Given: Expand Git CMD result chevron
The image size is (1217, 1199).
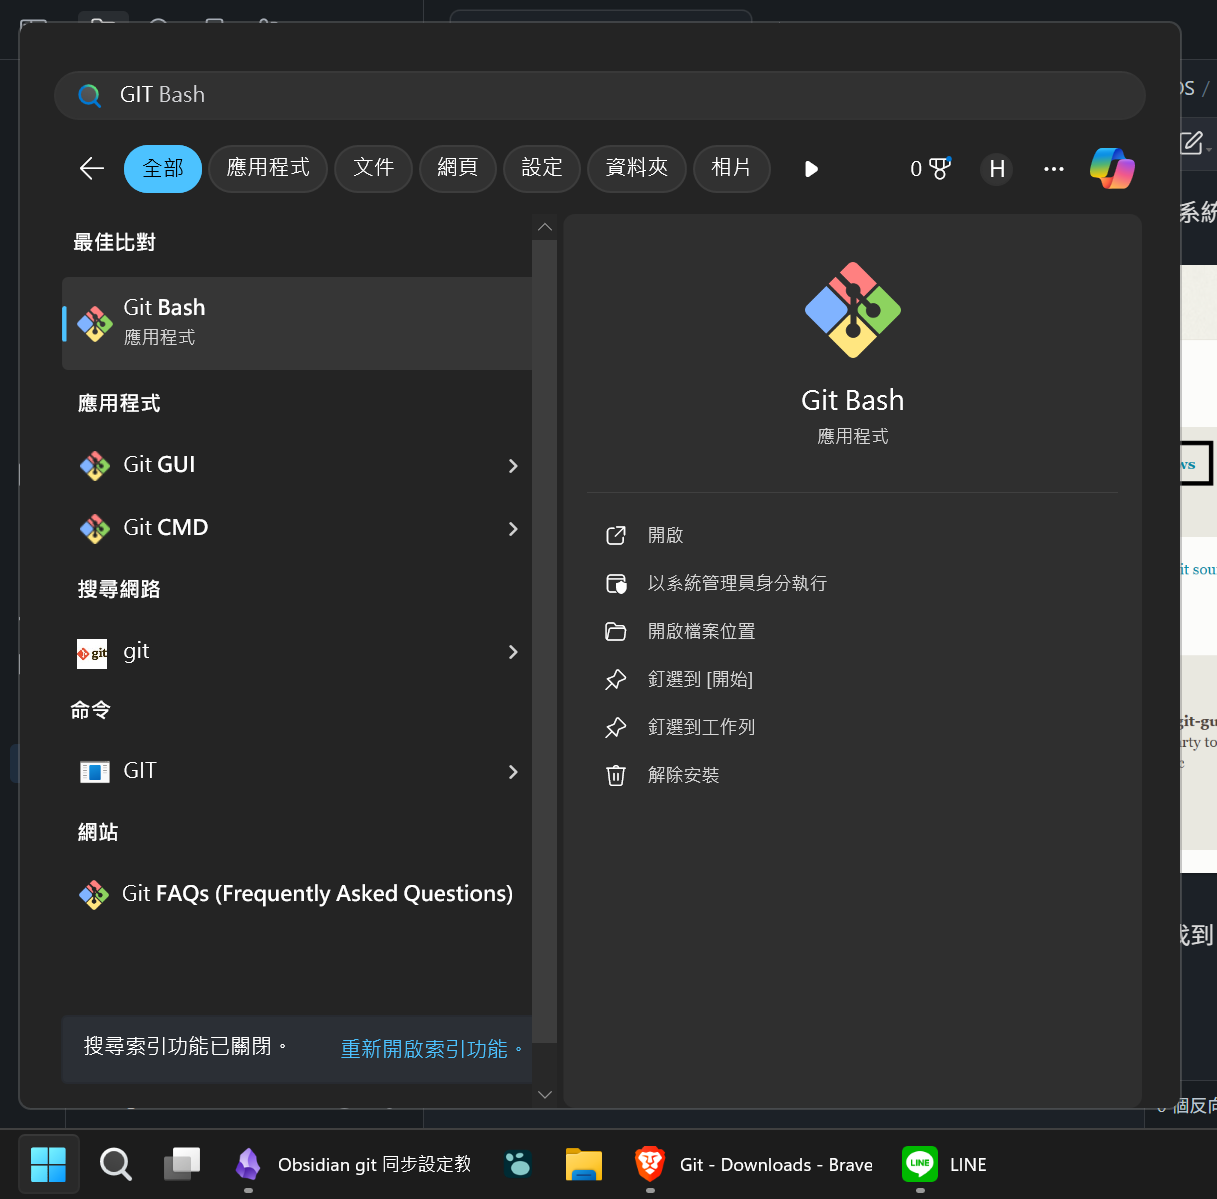Looking at the screenshot, I should coord(513,529).
